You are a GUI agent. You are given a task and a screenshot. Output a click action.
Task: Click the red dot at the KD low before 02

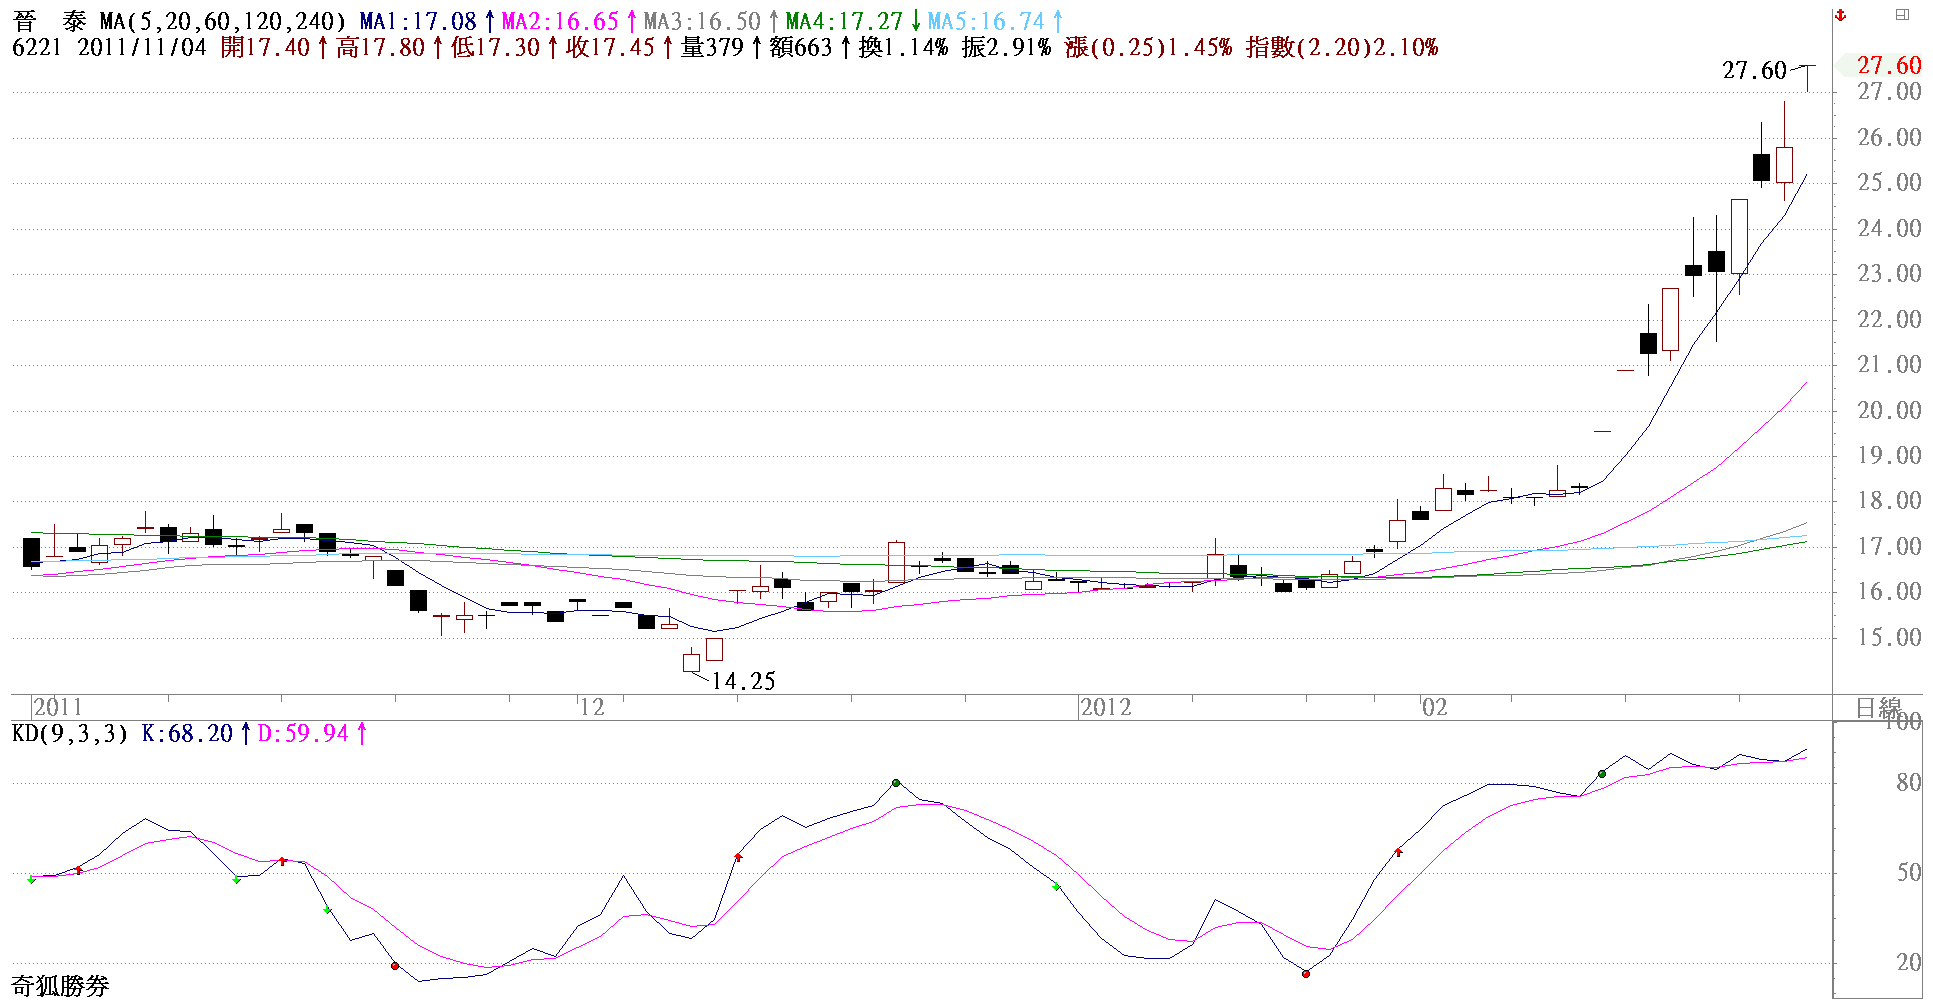point(1306,973)
